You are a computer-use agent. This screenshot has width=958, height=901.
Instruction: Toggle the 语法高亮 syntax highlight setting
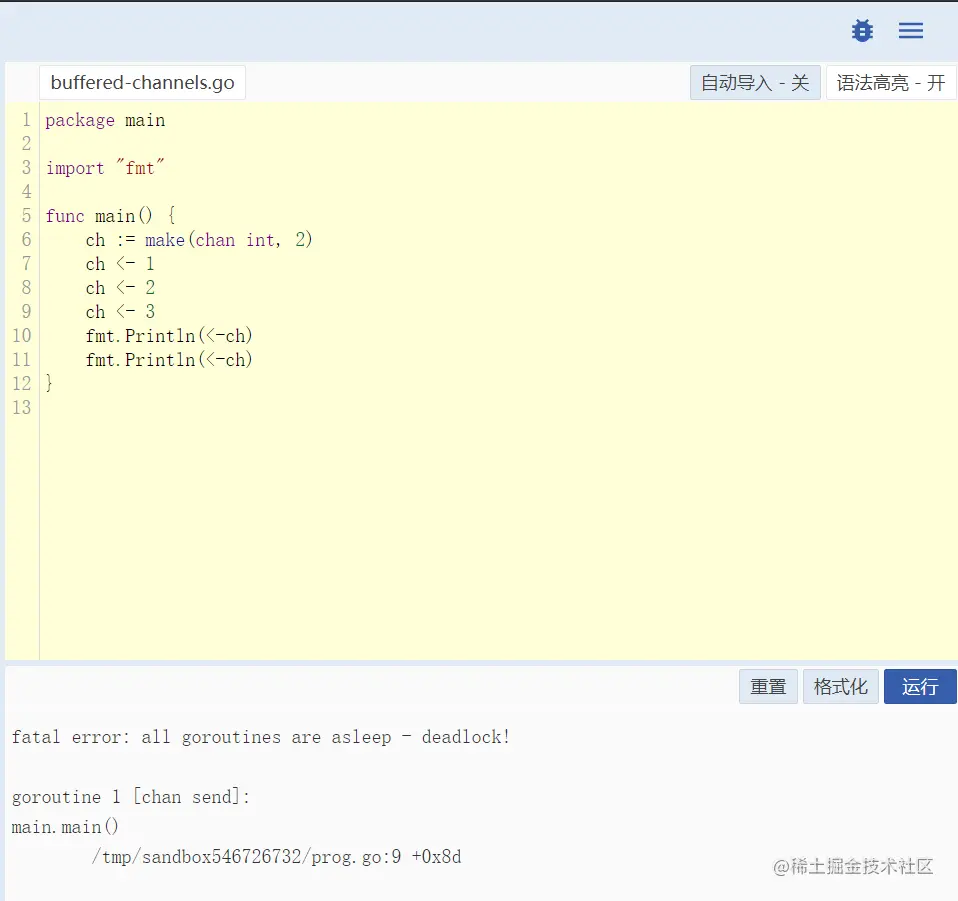(x=891, y=82)
